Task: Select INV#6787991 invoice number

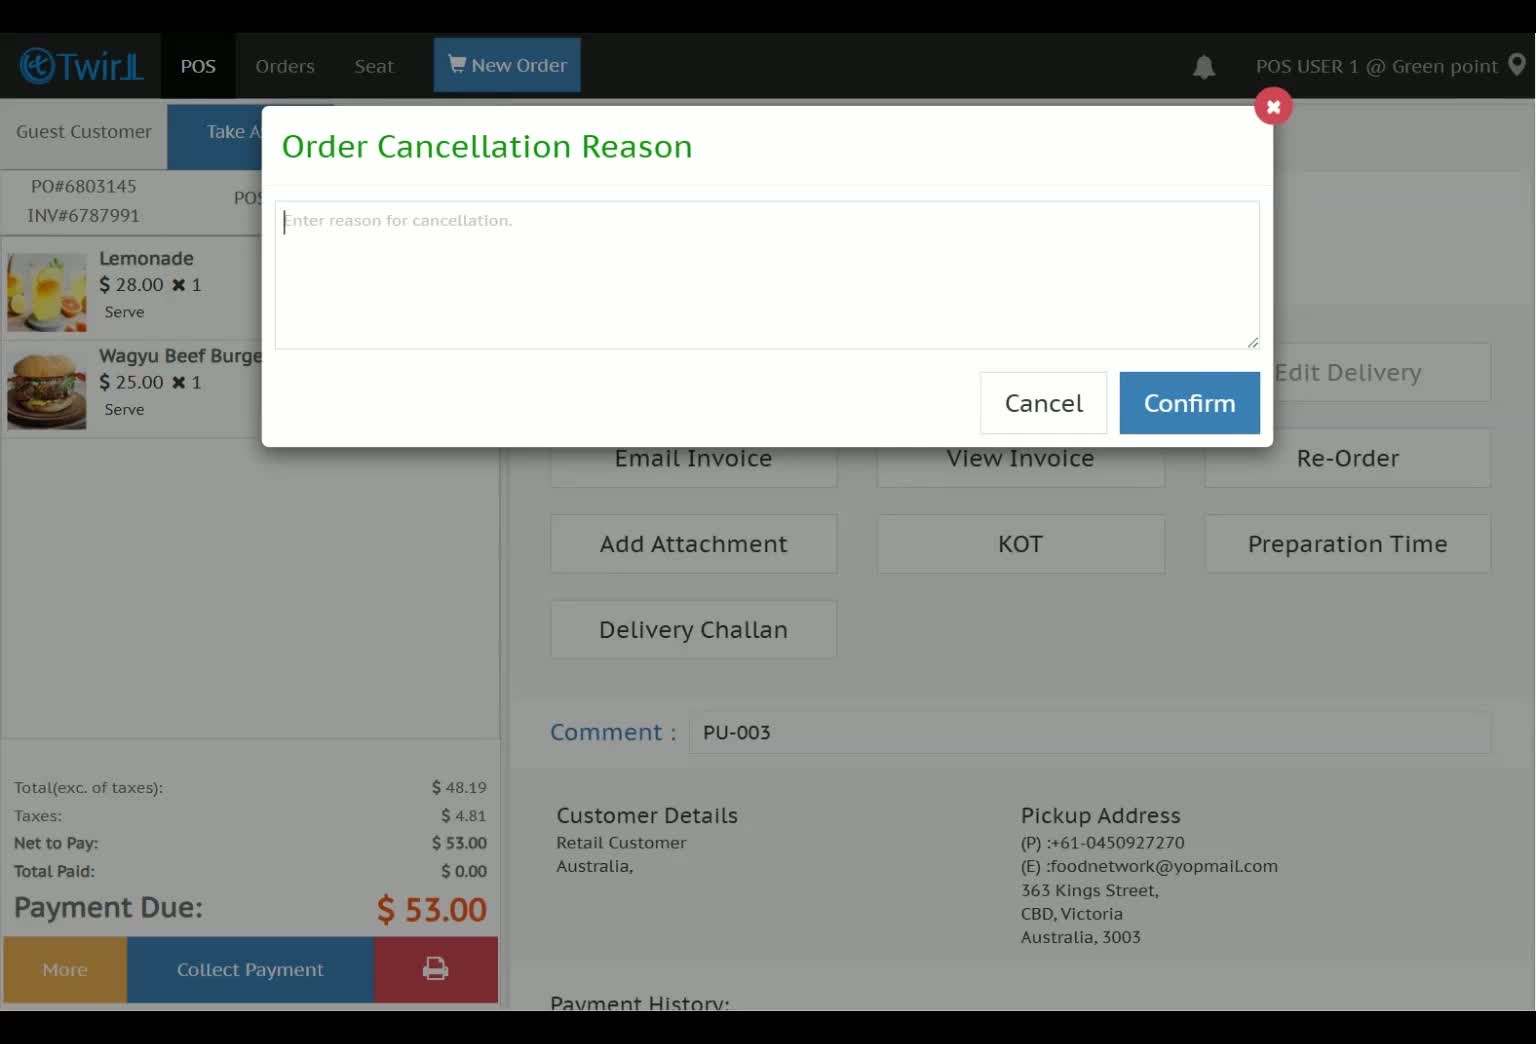Action: coord(83,215)
